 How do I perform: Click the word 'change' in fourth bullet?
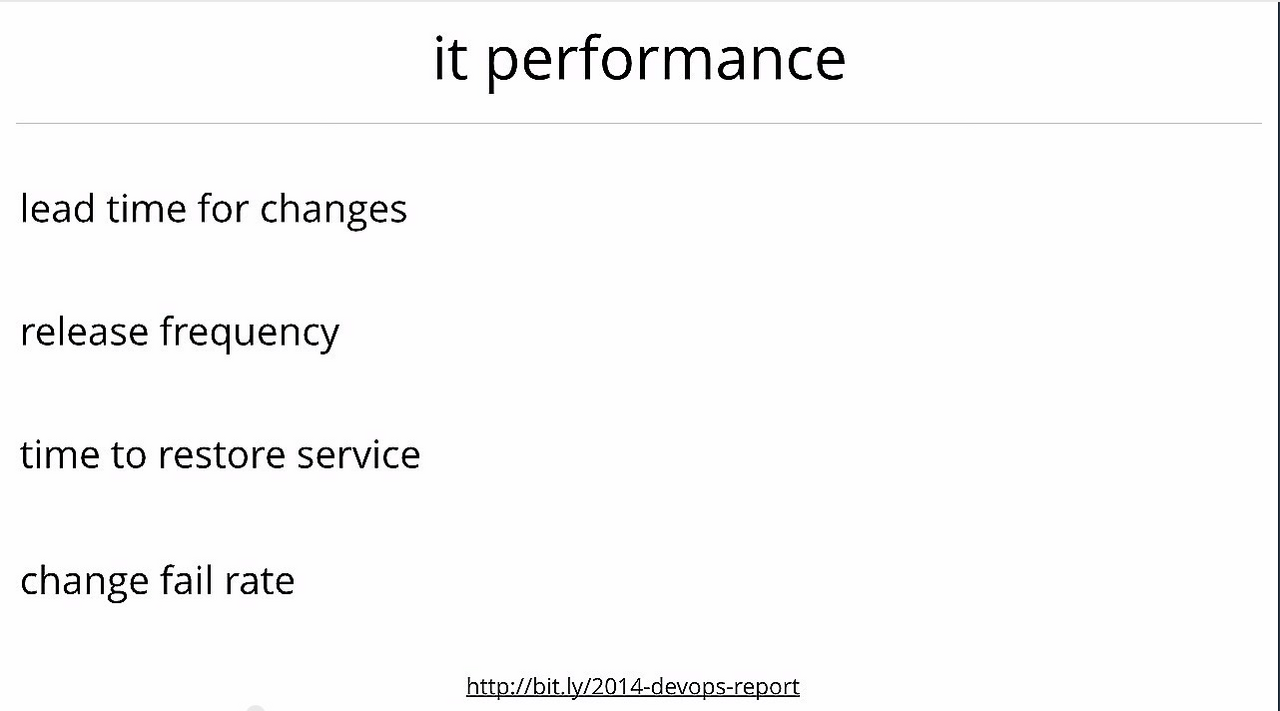[x=85, y=582]
